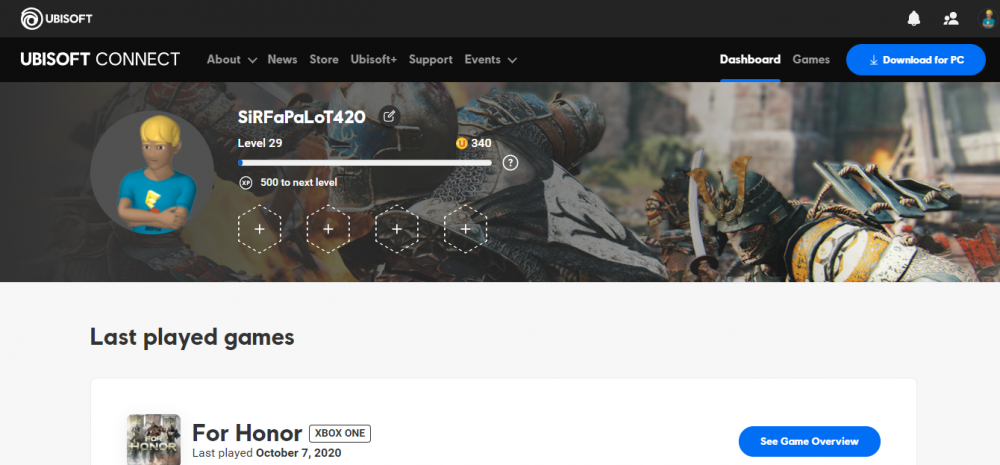1000x465 pixels.
Task: Click the third empty badge hexagon slot
Action: click(x=397, y=229)
